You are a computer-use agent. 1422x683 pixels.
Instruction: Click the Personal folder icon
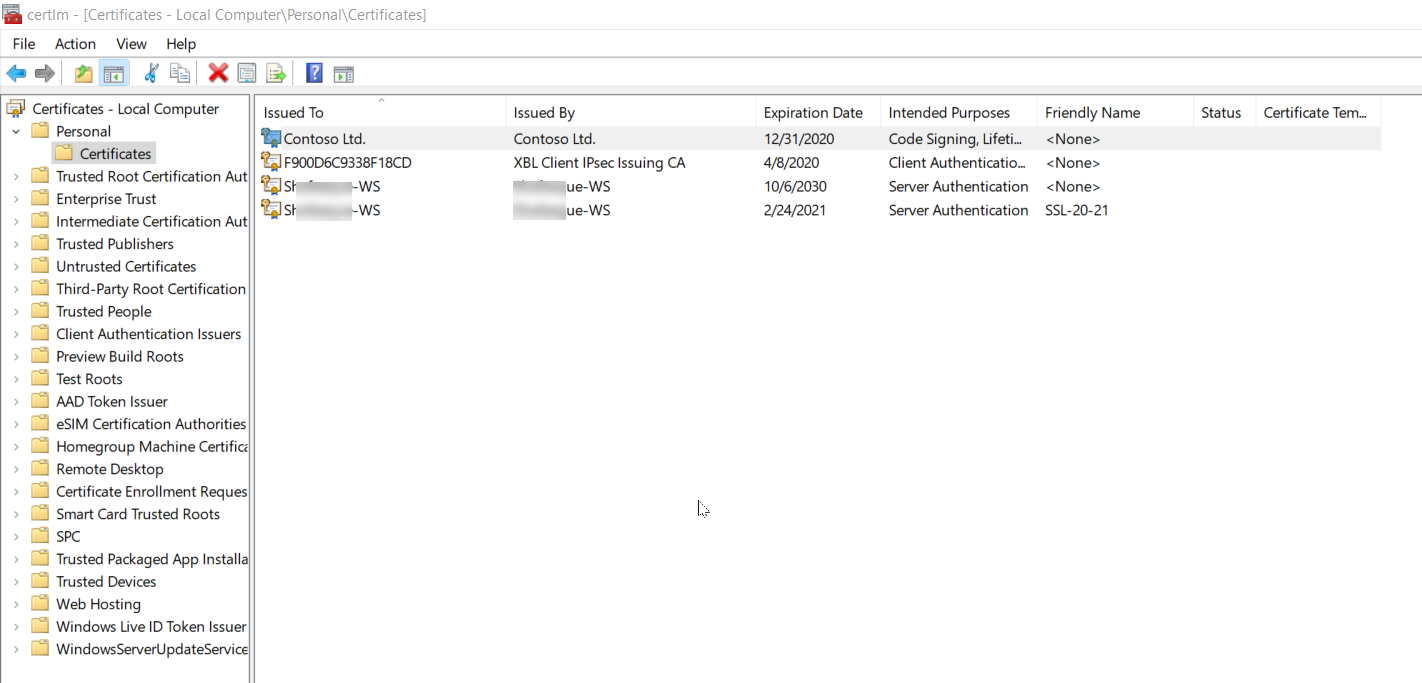[40, 131]
